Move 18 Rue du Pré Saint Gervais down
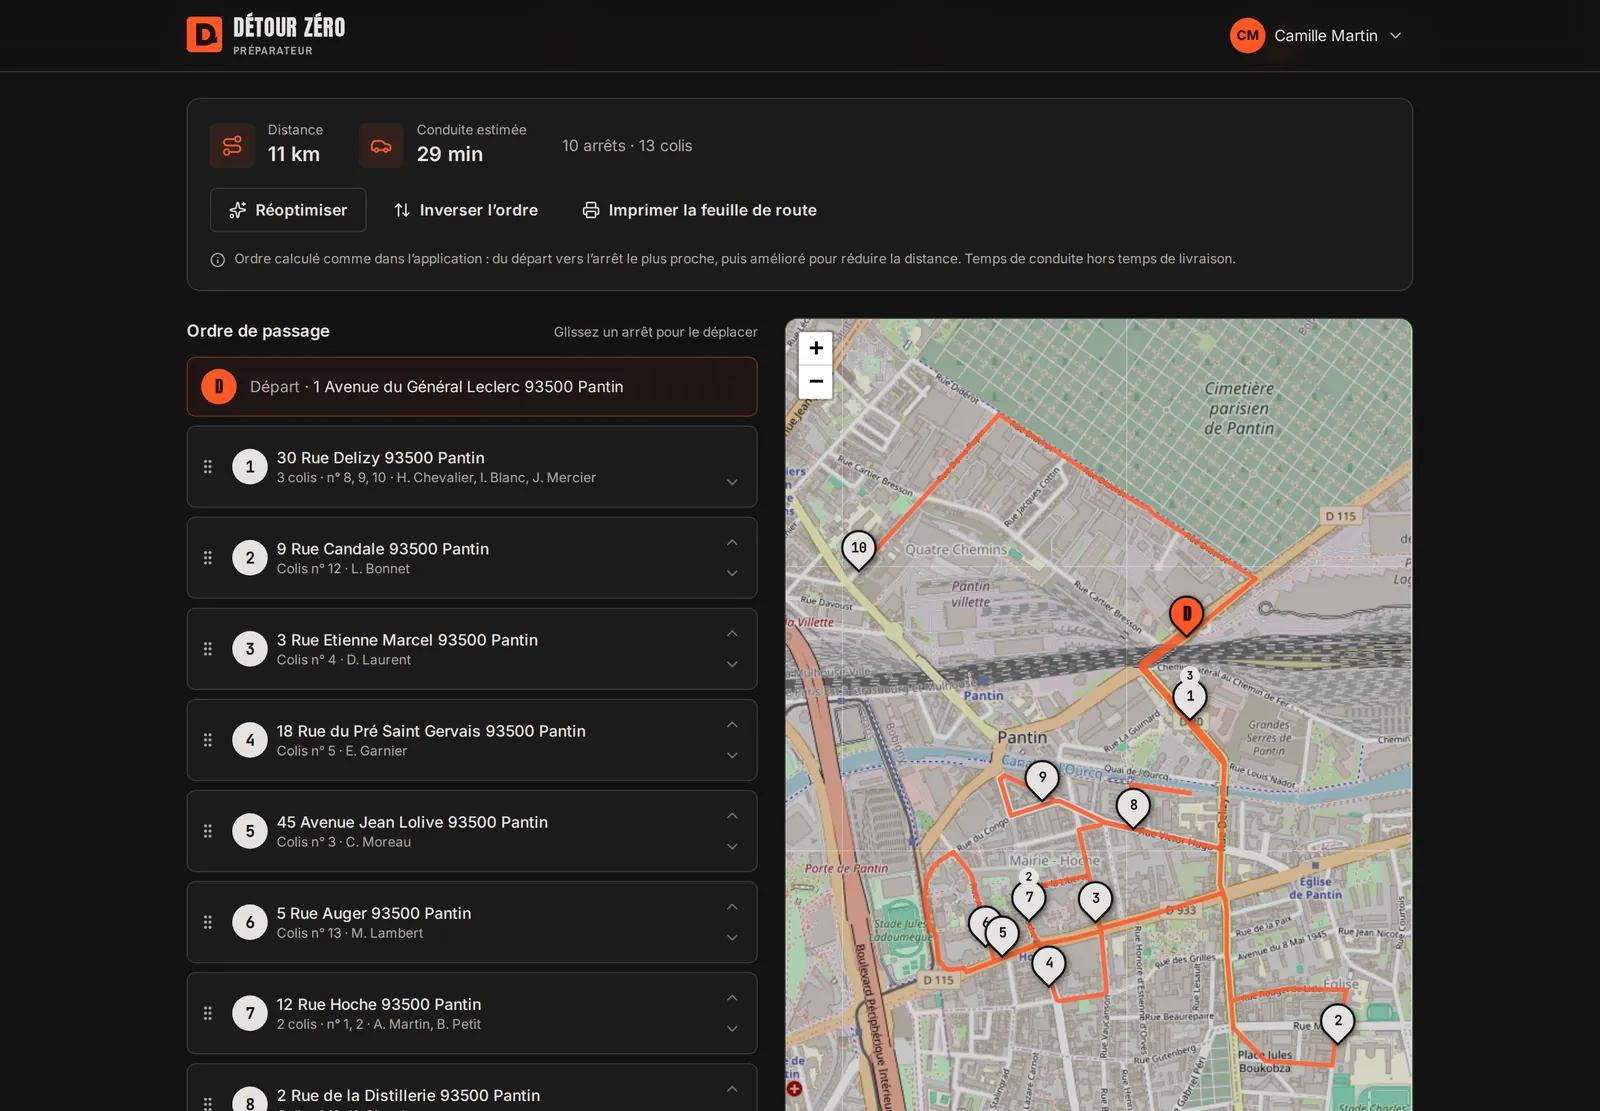 pyautogui.click(x=732, y=755)
